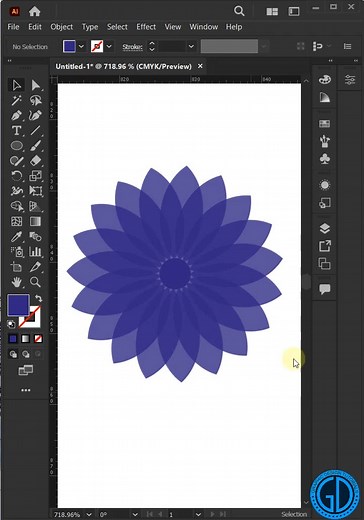364x520 pixels.
Task: Open the Edit menu
Action: pyautogui.click(x=35, y=27)
